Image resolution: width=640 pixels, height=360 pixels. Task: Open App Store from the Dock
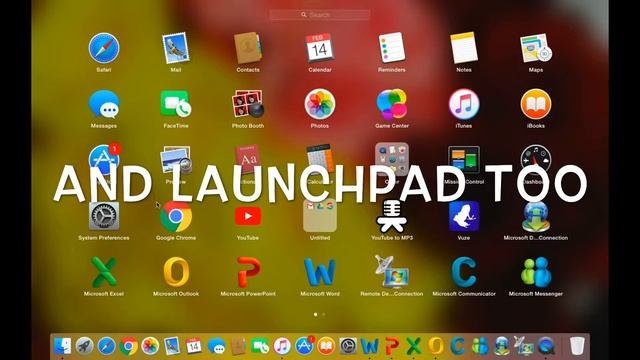coord(304,345)
